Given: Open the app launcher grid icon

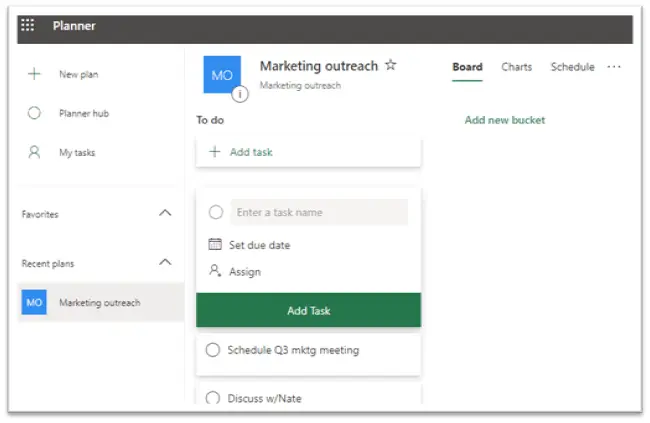Looking at the screenshot, I should (28, 25).
